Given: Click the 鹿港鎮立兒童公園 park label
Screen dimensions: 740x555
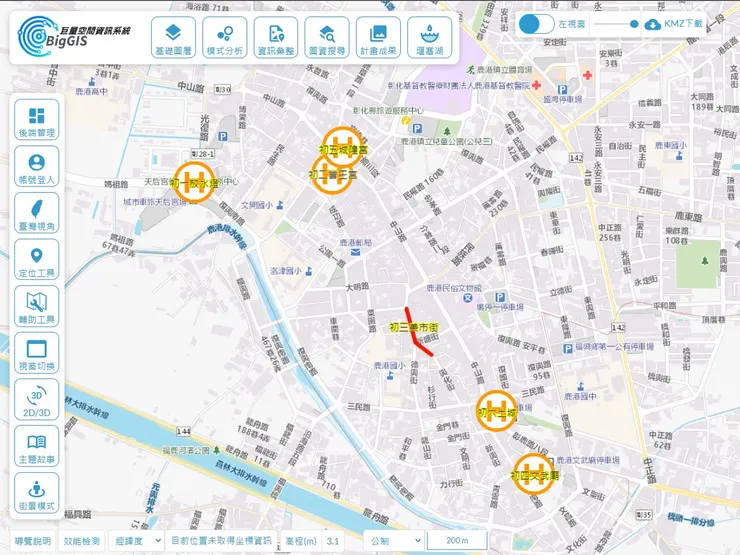Looking at the screenshot, I should 447,141.
